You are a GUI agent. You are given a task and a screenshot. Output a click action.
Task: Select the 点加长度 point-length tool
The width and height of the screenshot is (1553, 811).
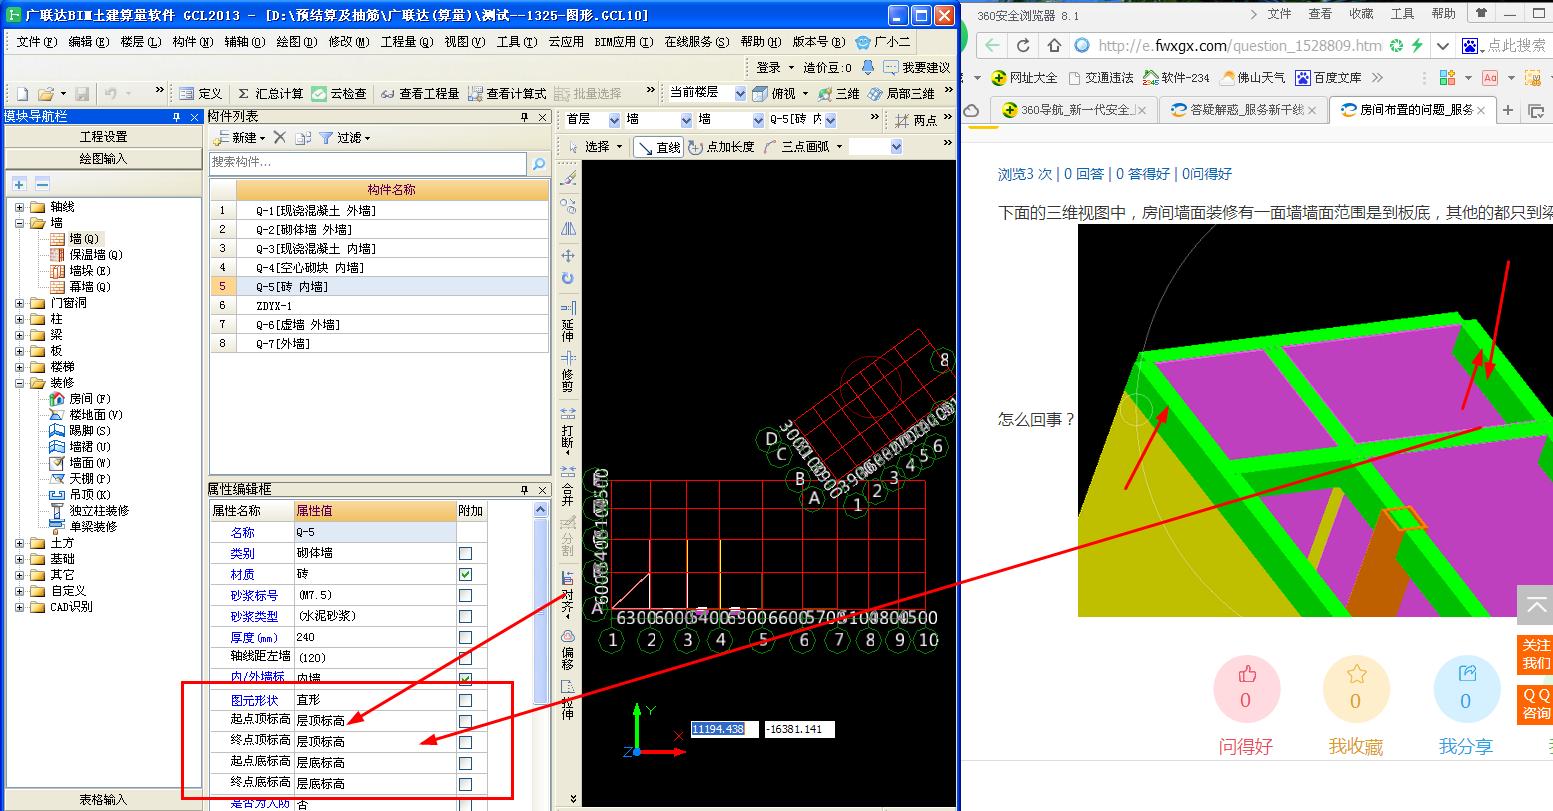tap(721, 147)
